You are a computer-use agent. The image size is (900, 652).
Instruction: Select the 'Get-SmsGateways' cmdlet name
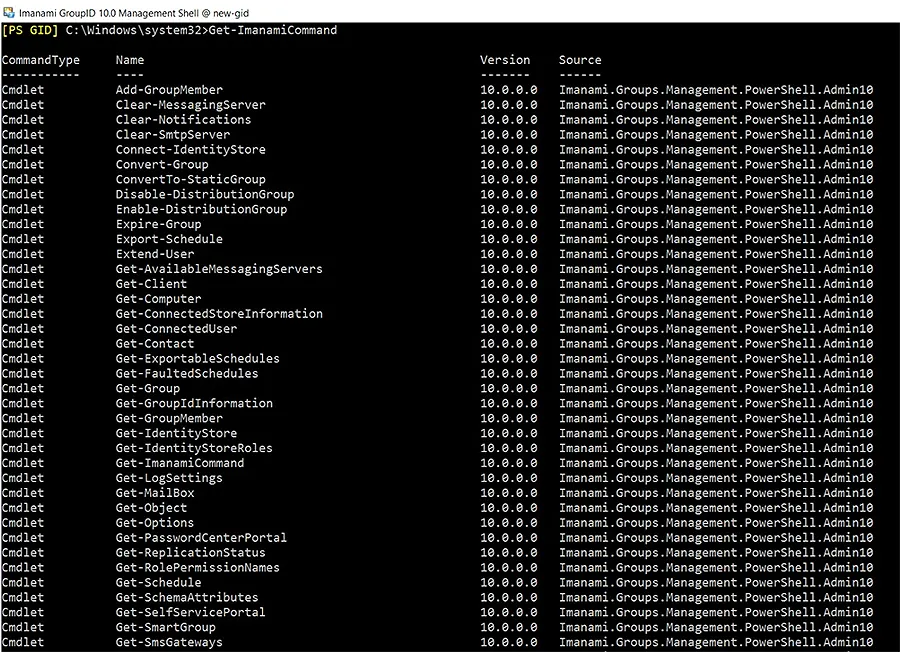(x=169, y=642)
